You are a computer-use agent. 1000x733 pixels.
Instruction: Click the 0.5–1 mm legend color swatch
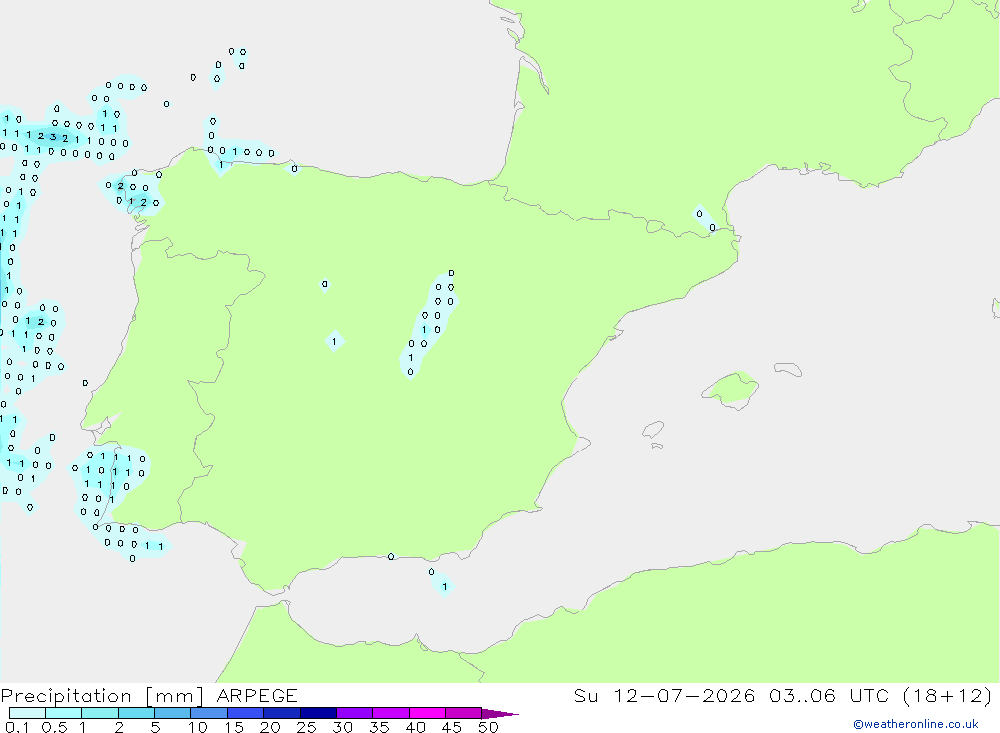point(63,713)
